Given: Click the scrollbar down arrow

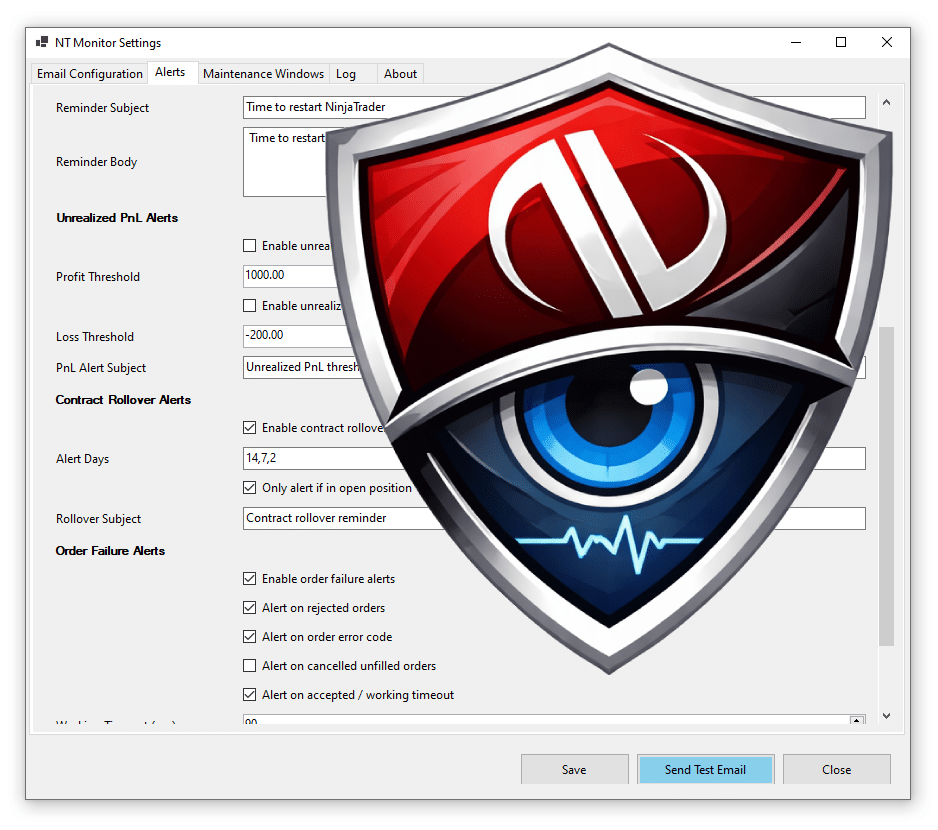Looking at the screenshot, I should (886, 716).
